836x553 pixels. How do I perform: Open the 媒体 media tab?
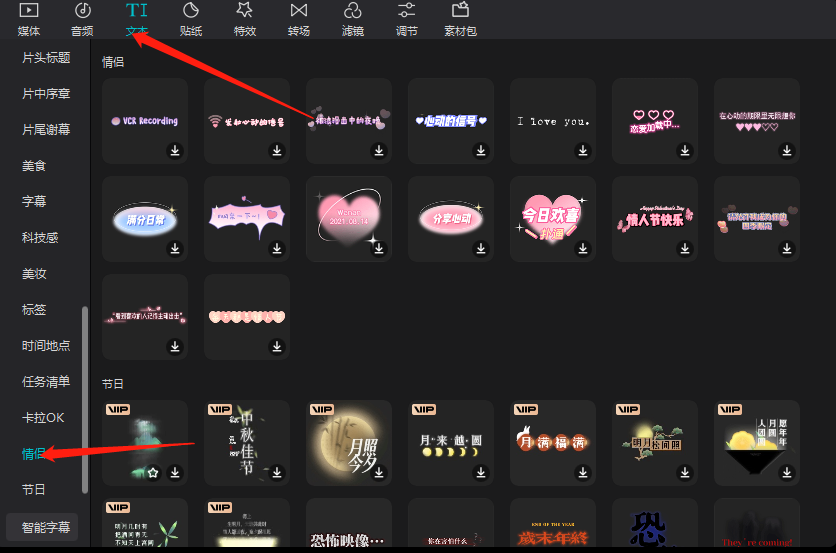29,19
